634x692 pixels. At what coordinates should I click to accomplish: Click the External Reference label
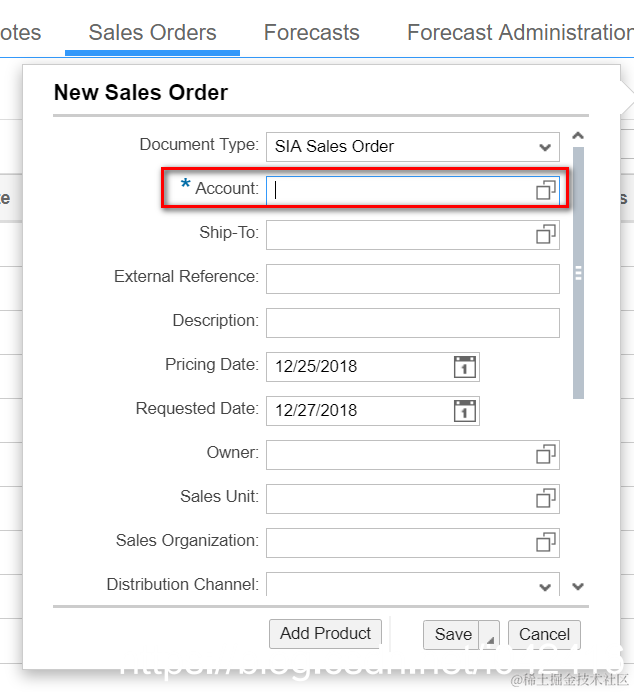[x=186, y=276]
